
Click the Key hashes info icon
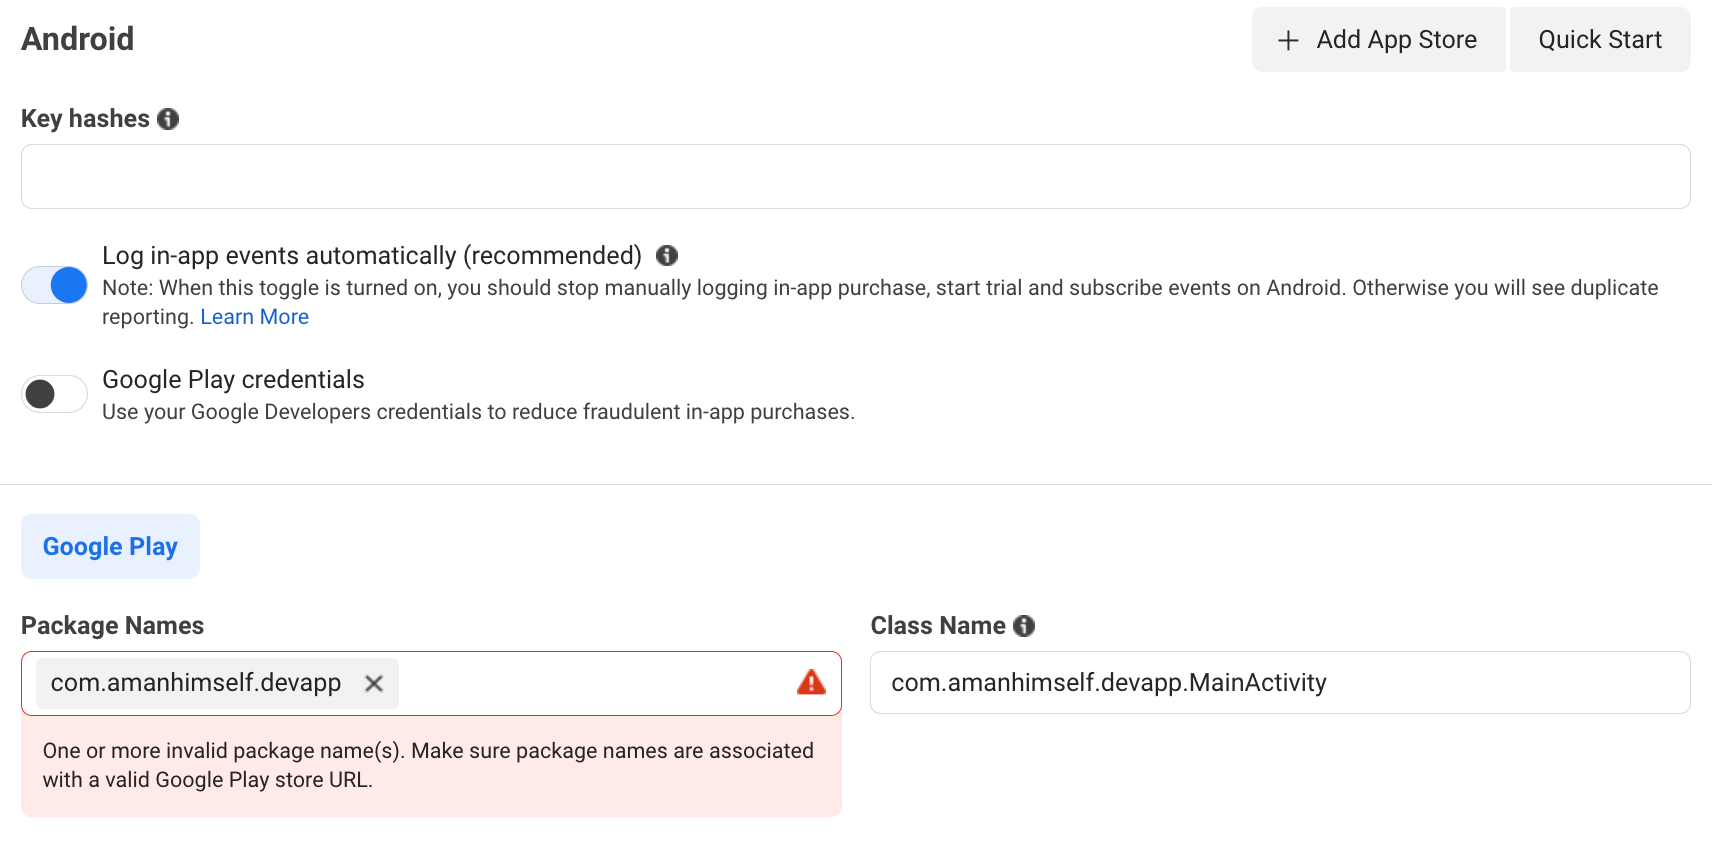[168, 119]
